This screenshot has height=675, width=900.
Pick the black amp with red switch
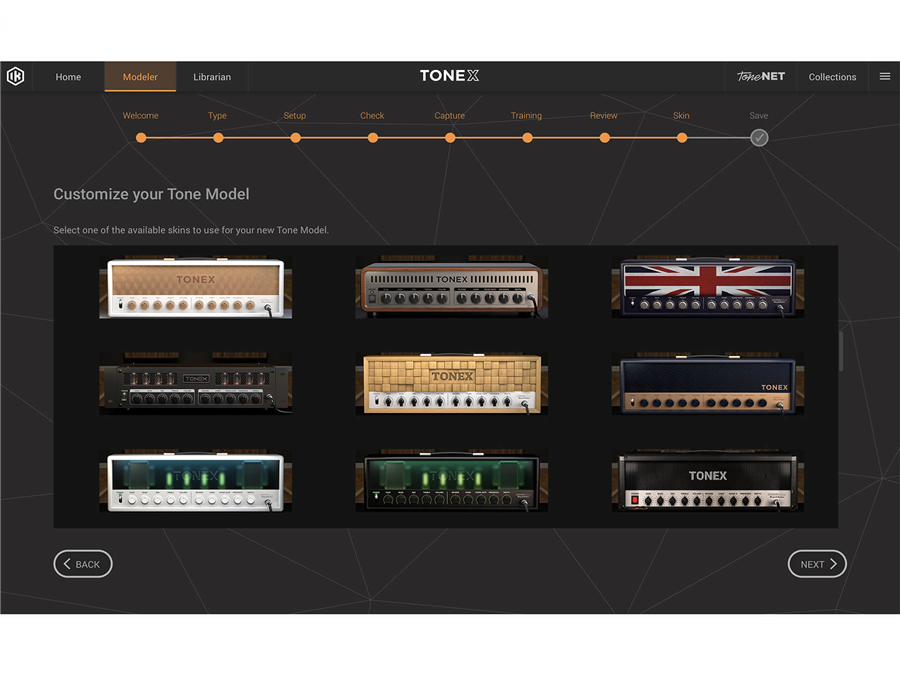click(708, 482)
